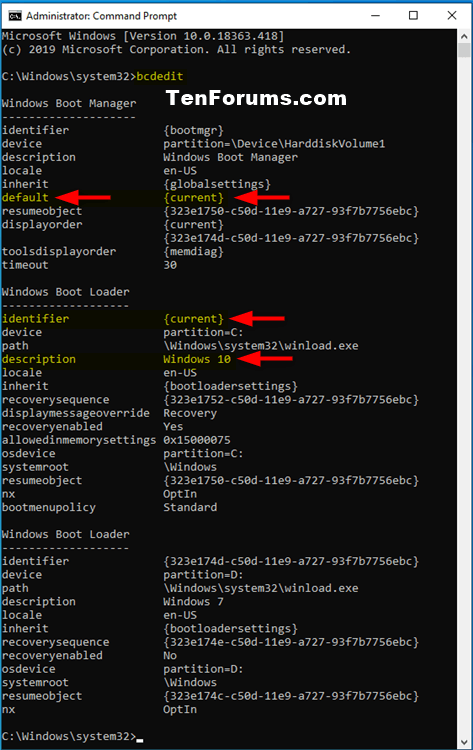The width and height of the screenshot is (473, 750).
Task: Click '{current}' in the displayorder row
Action: pyautogui.click(x=193, y=224)
